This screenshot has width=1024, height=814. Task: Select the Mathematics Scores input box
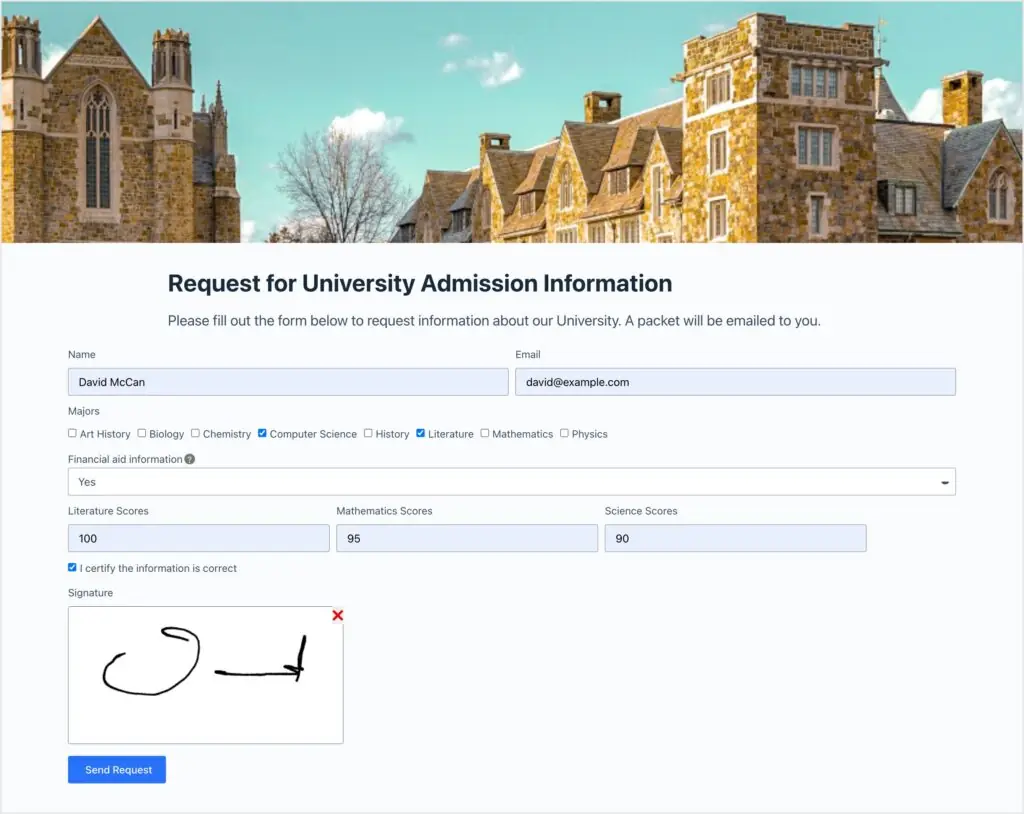click(466, 538)
